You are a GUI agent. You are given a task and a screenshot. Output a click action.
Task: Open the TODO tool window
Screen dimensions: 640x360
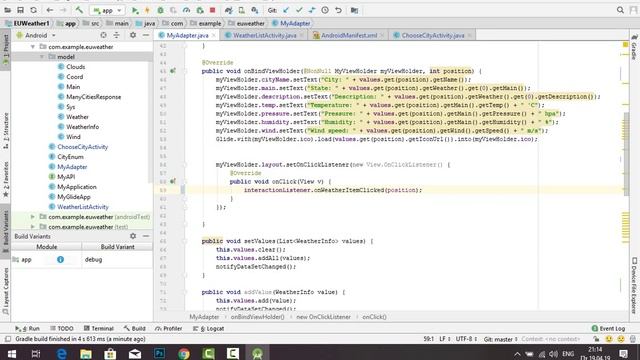point(62,329)
